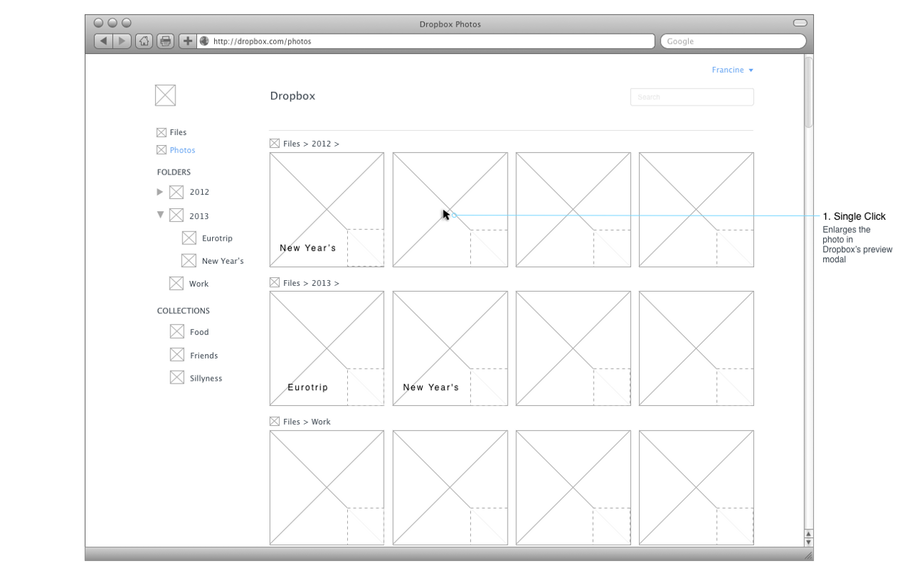Open the Photos section in sidebar

(x=183, y=150)
